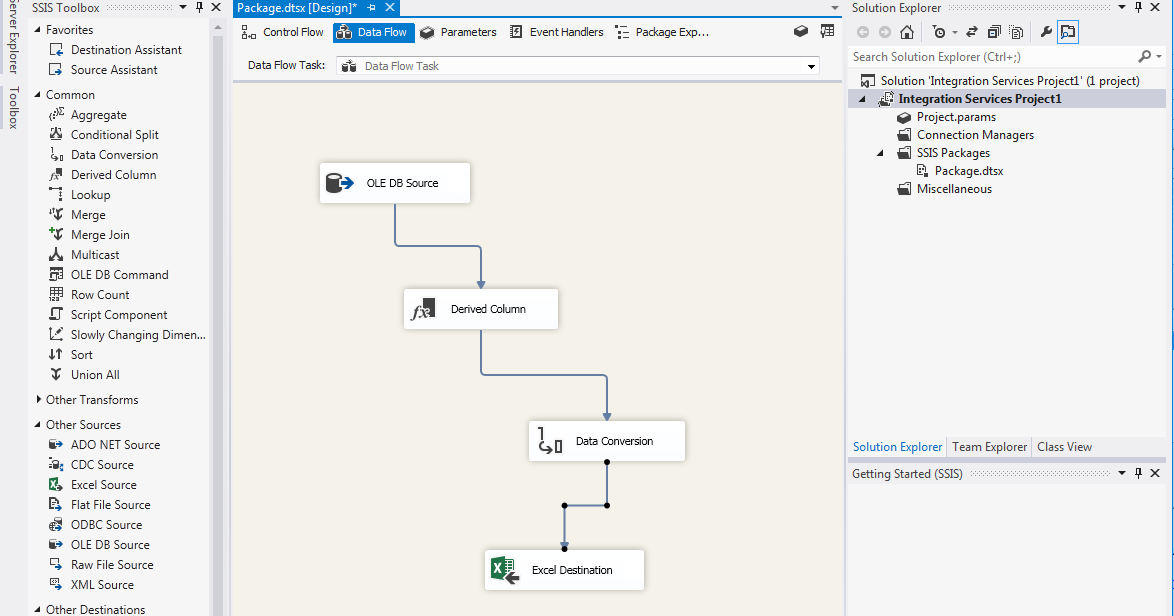Image resolution: width=1174 pixels, height=616 pixels.
Task: Toggle auto-hide pin on SSIS Toolbox
Action: pyautogui.click(x=200, y=7)
